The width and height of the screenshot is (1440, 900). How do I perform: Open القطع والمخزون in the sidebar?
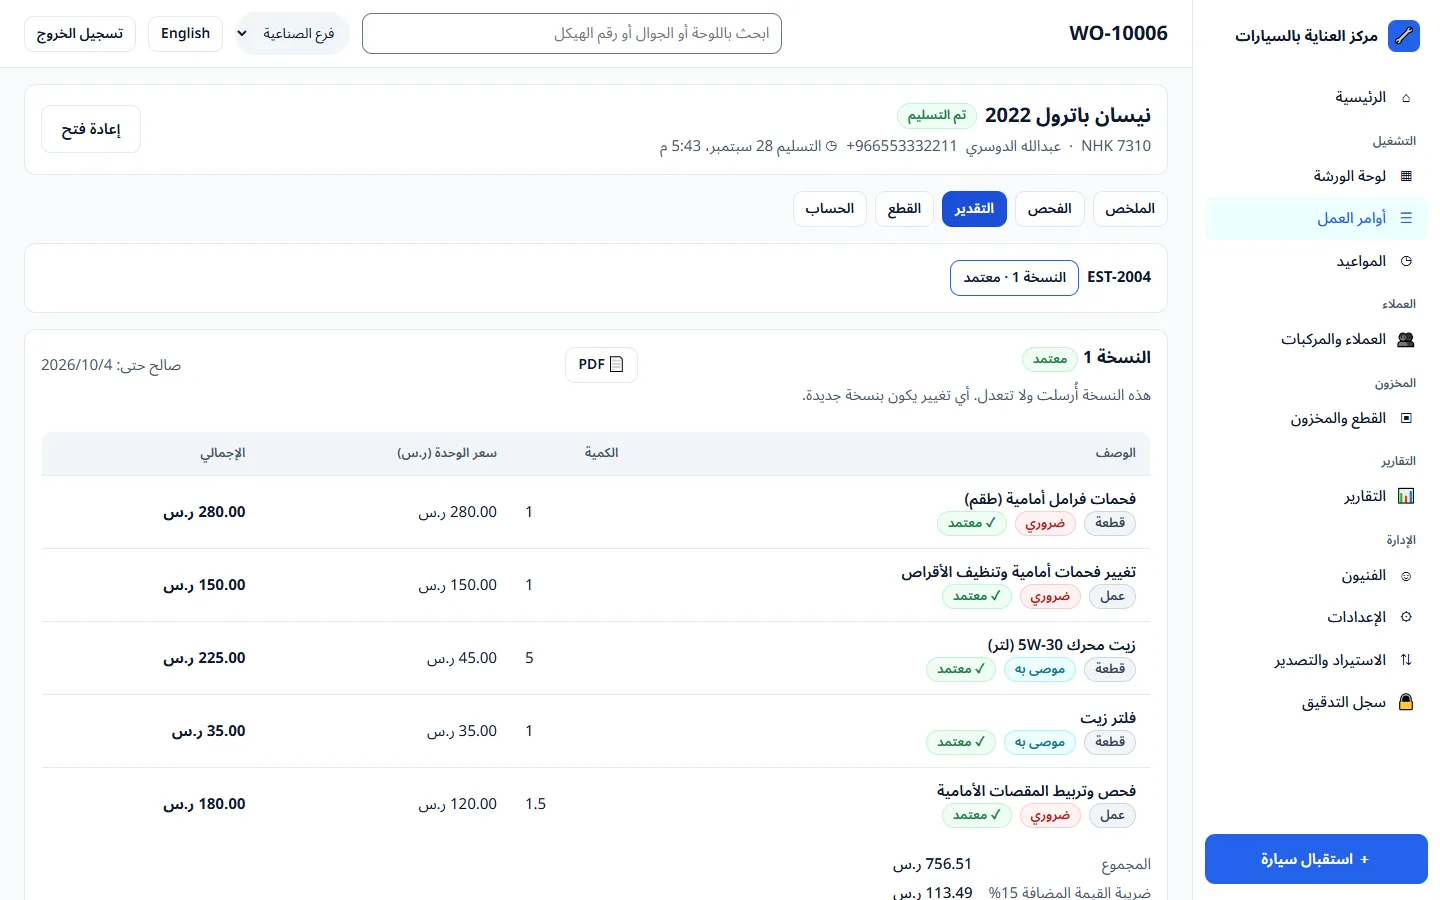[1316, 418]
